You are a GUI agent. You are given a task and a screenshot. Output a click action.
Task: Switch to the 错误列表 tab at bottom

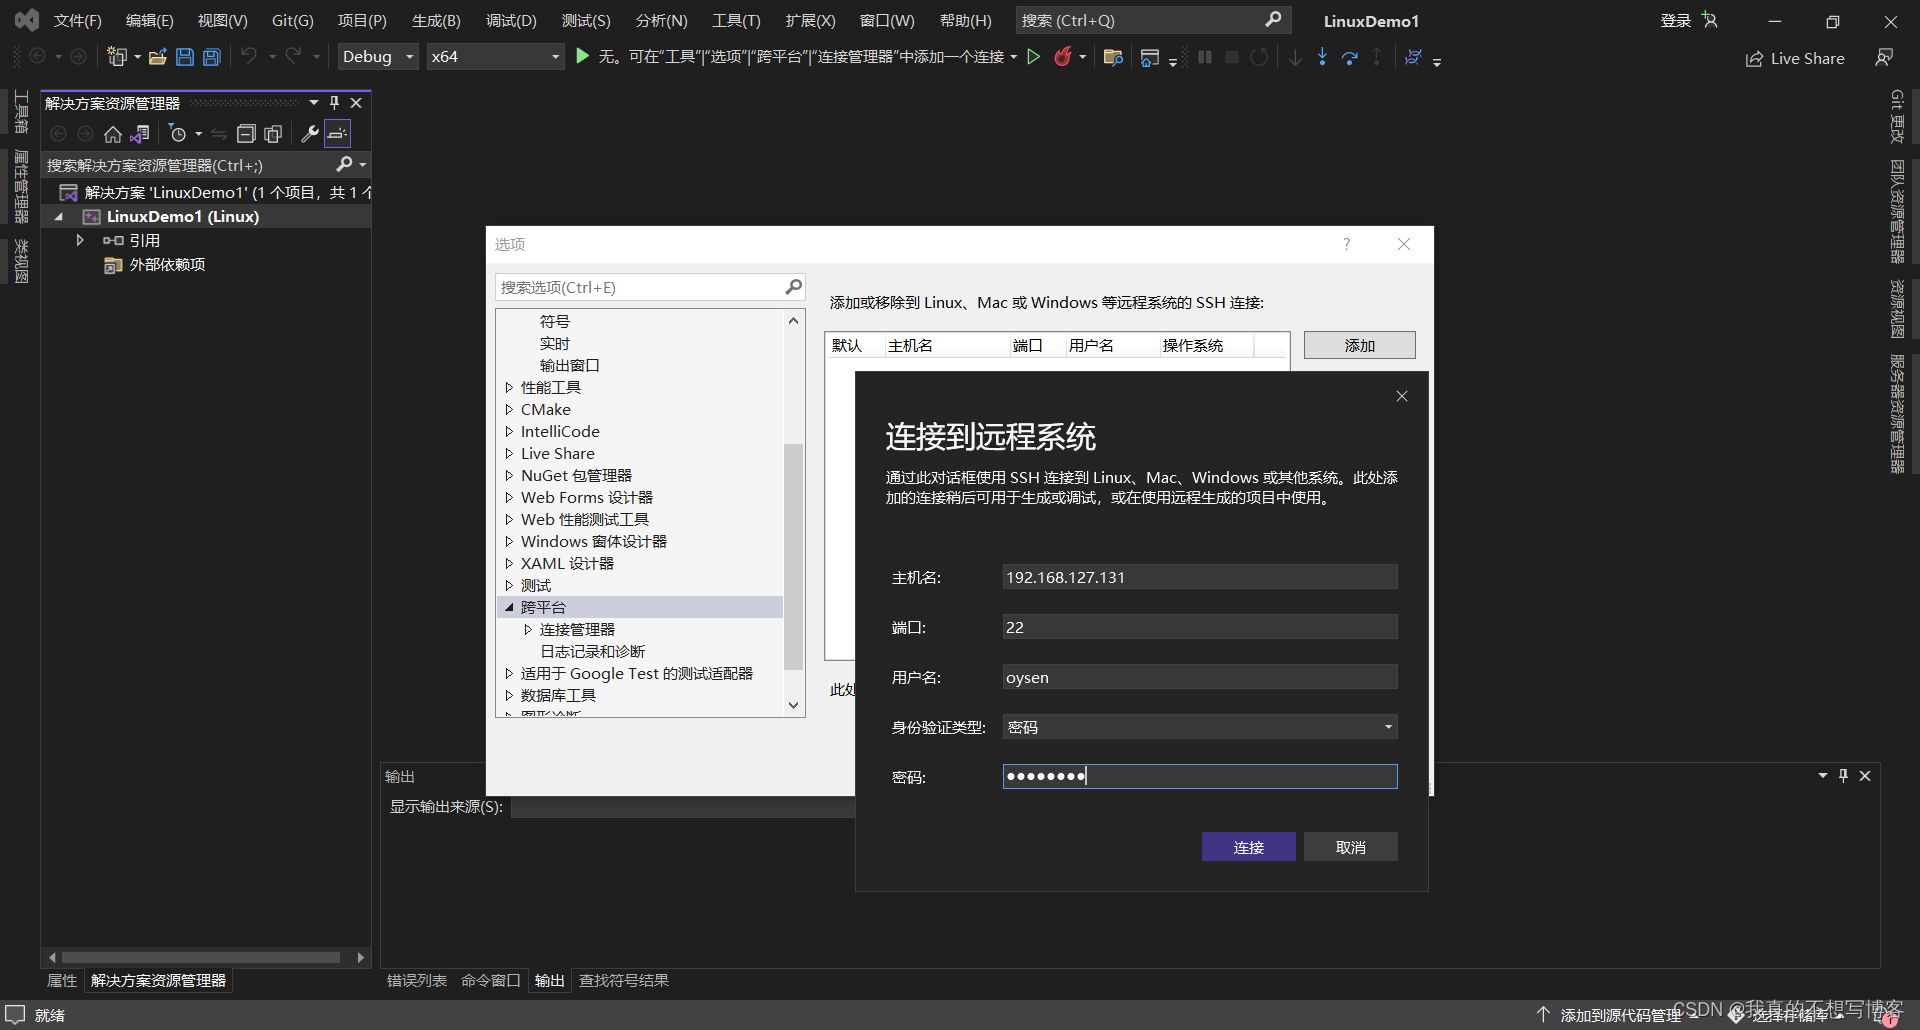click(416, 980)
